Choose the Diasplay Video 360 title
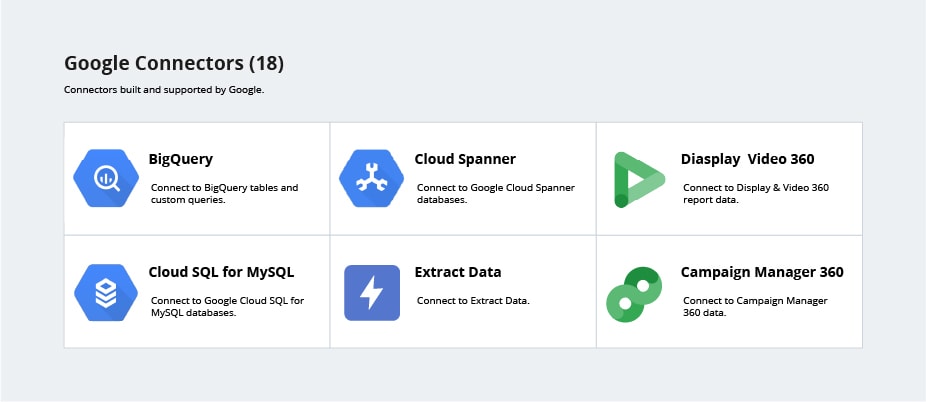 (x=747, y=159)
